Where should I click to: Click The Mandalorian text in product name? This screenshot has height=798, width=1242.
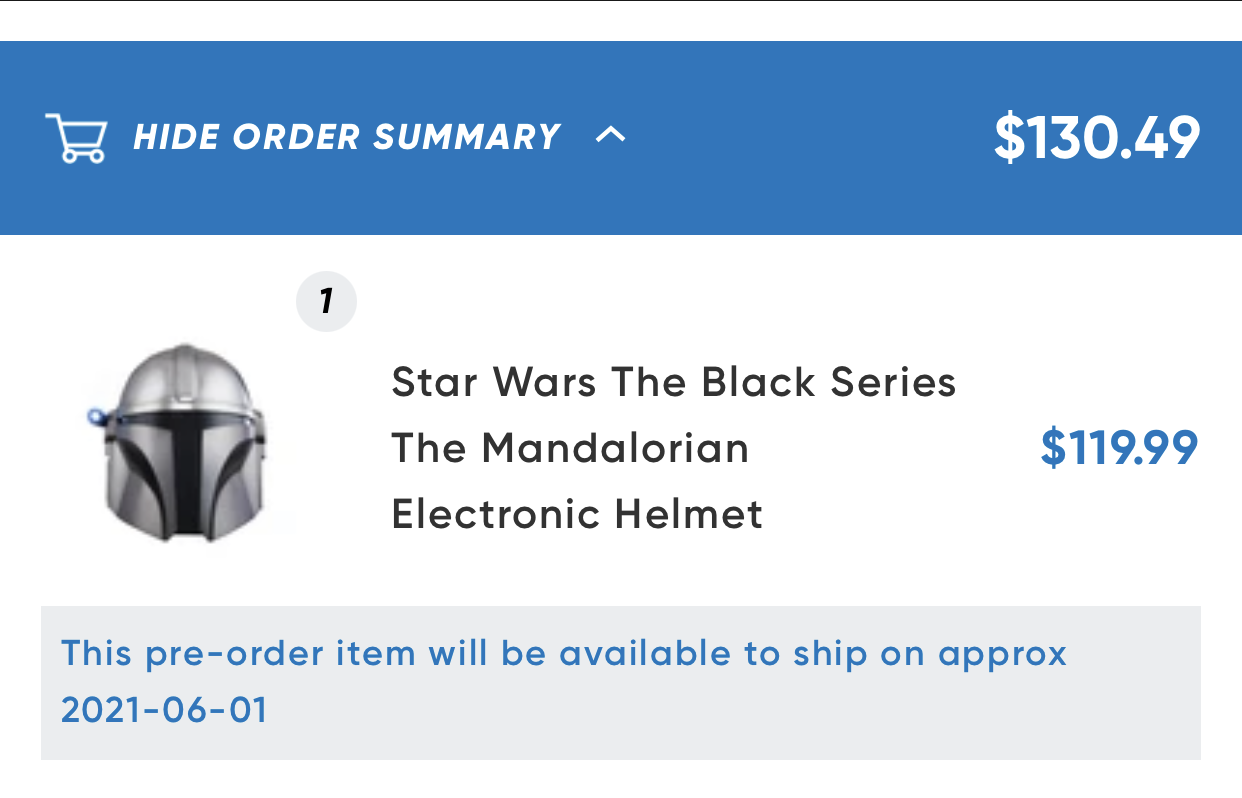coord(570,448)
